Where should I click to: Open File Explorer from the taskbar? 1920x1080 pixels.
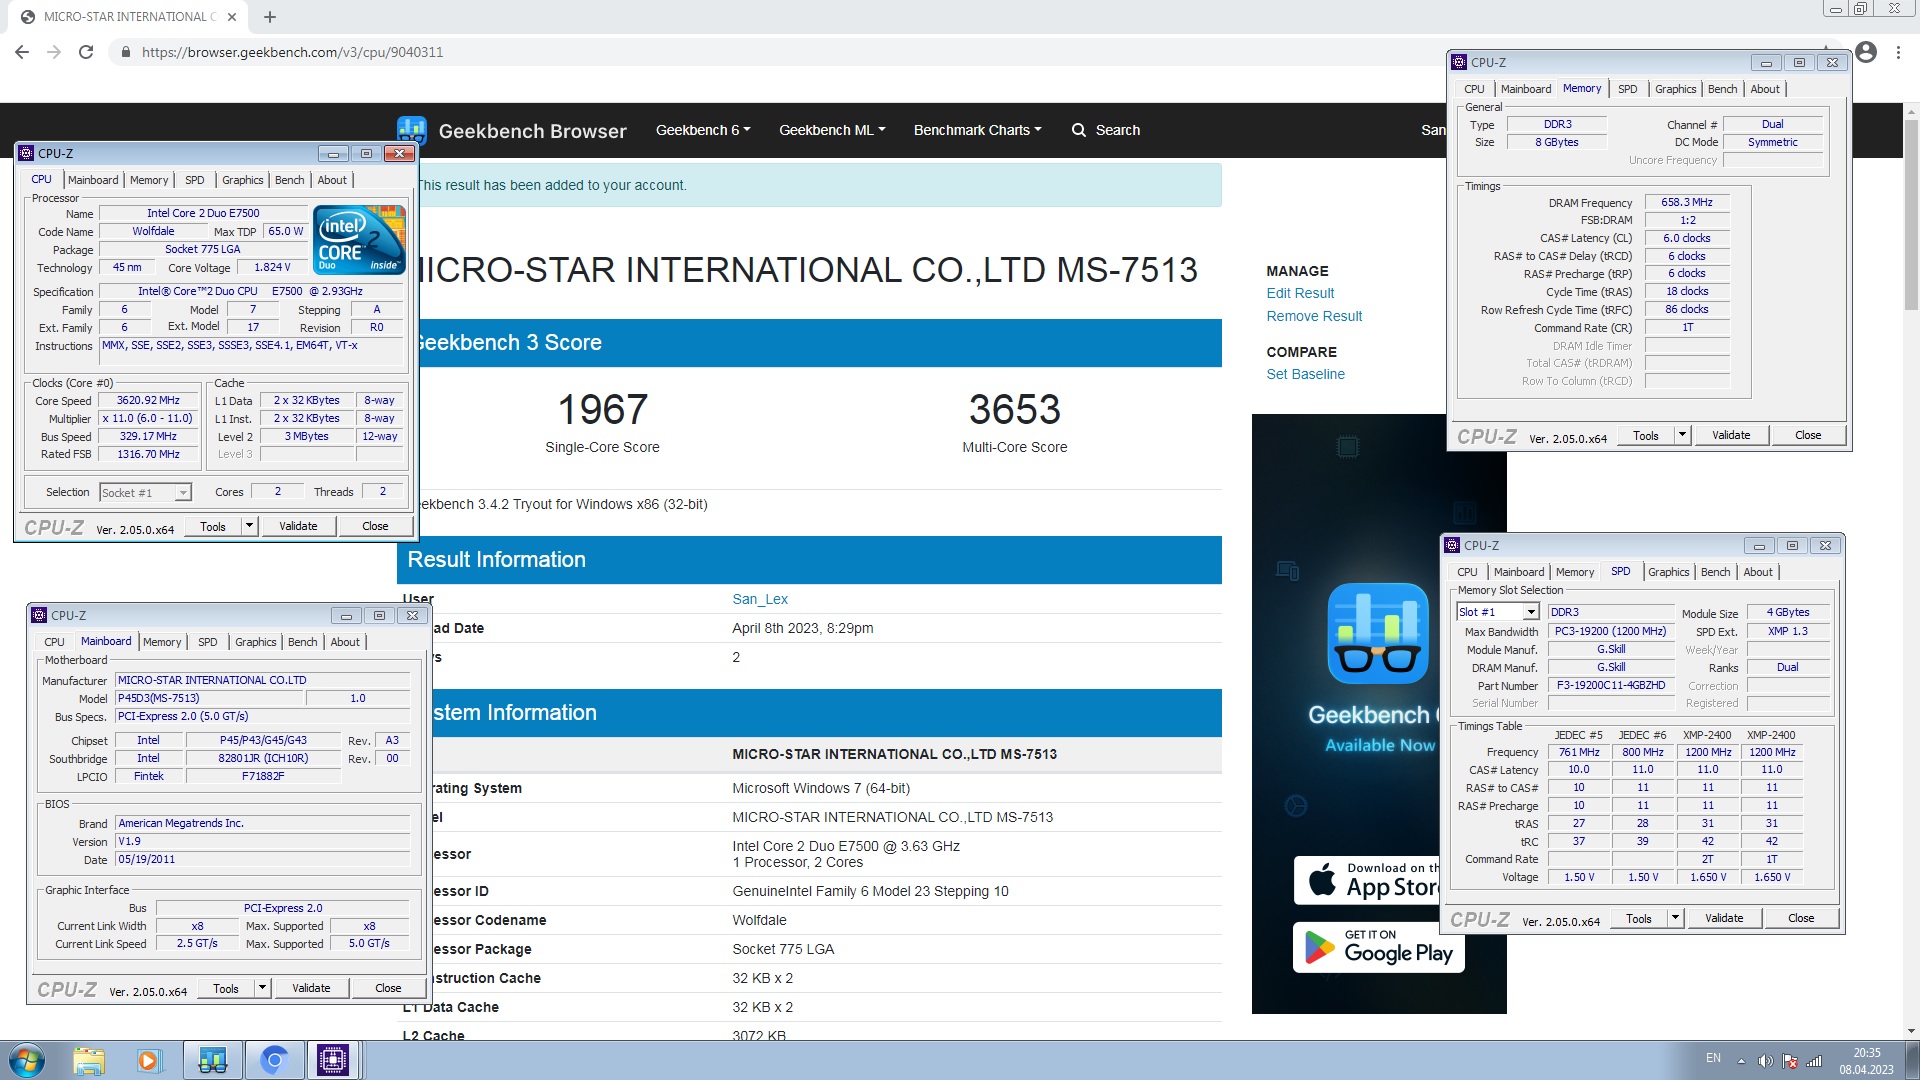tap(89, 1060)
